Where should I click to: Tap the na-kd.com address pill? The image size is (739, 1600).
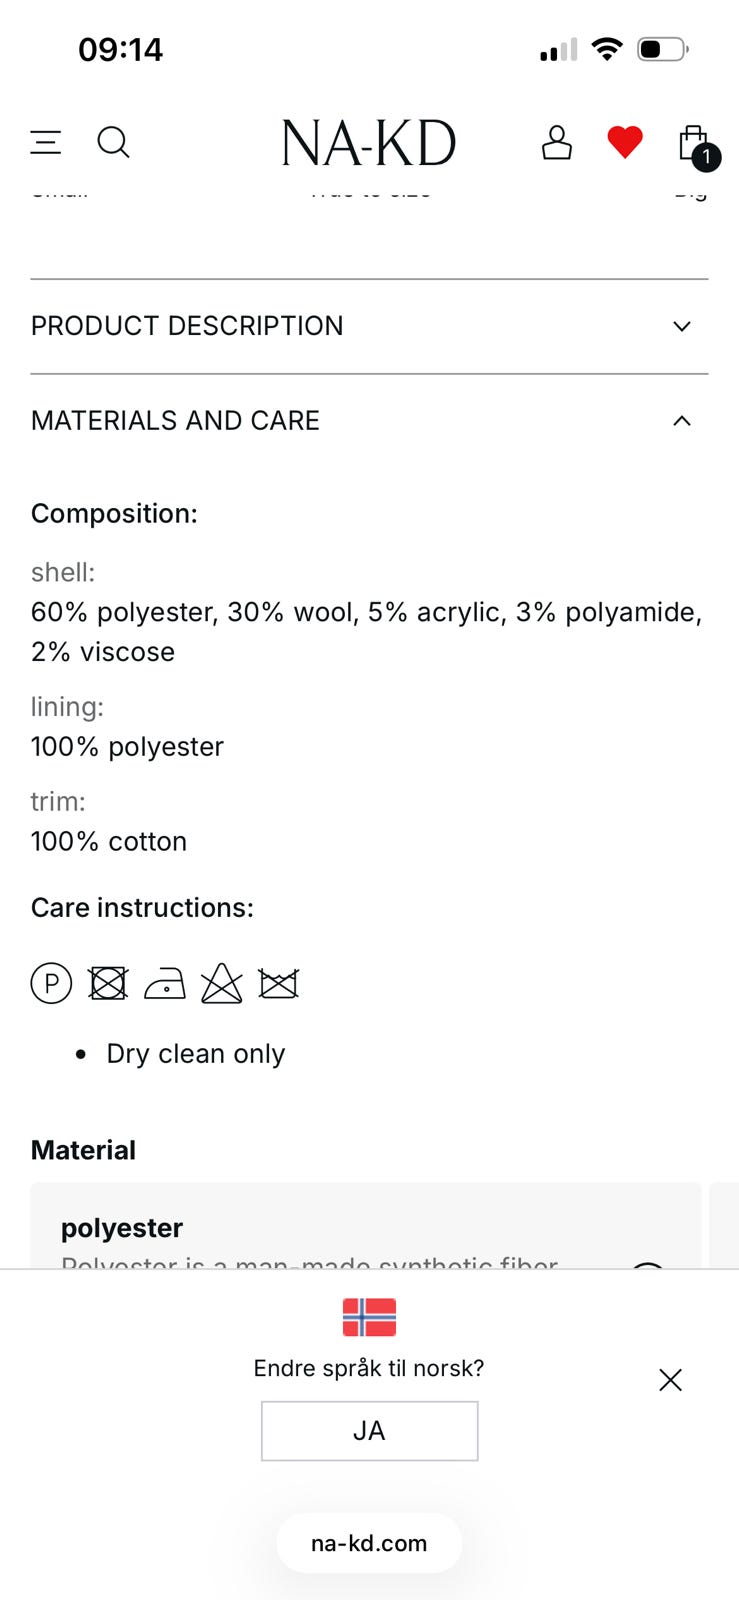click(x=369, y=1543)
